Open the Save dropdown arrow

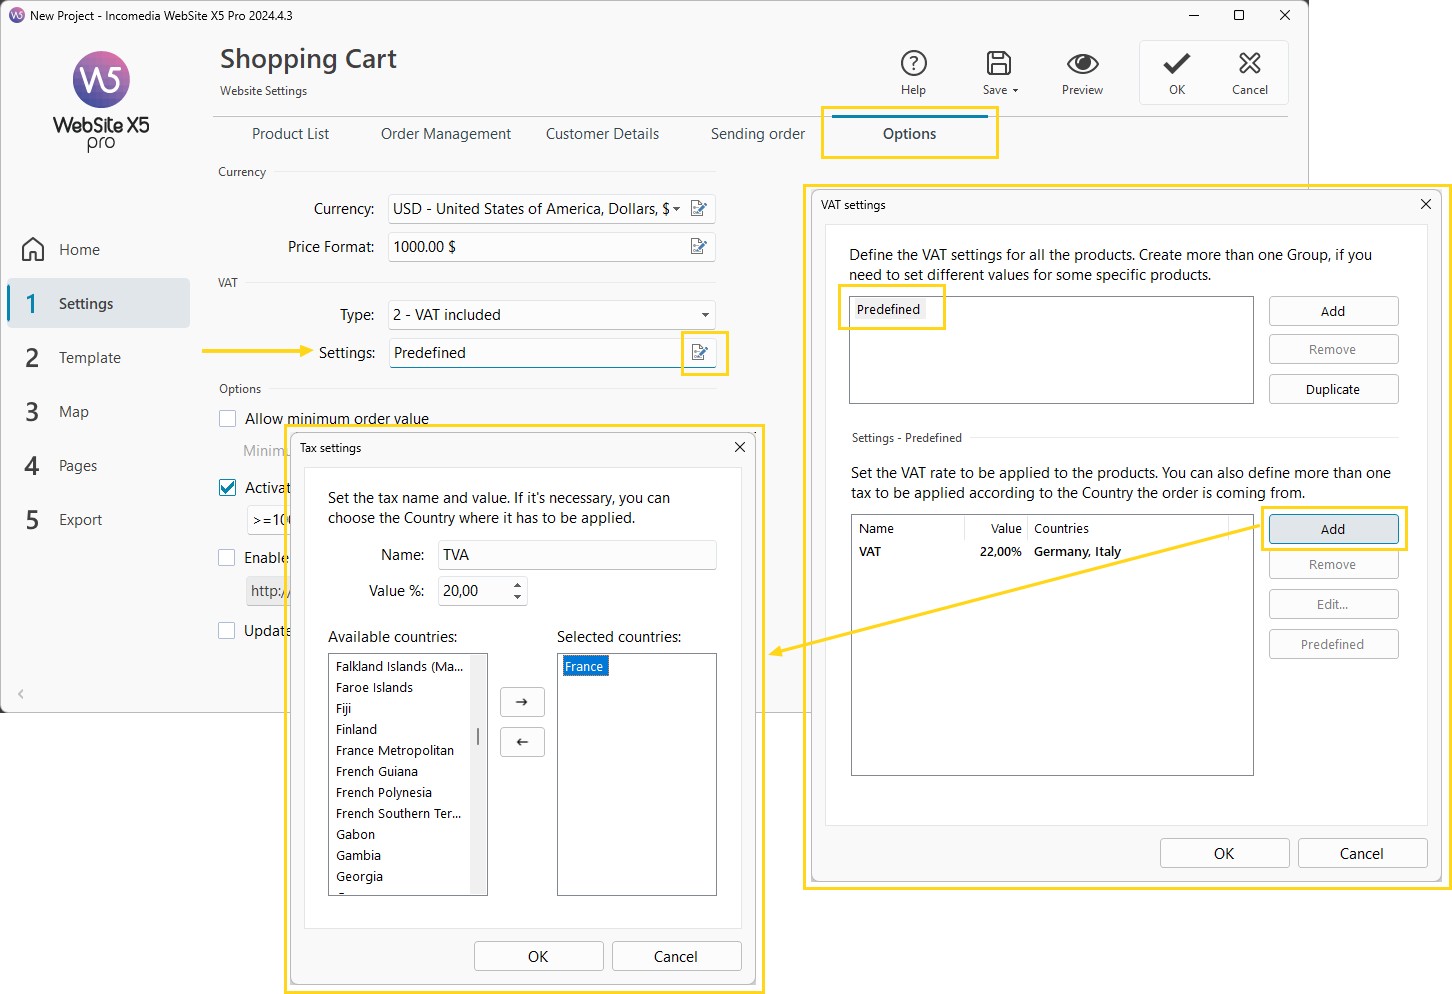pos(1015,91)
